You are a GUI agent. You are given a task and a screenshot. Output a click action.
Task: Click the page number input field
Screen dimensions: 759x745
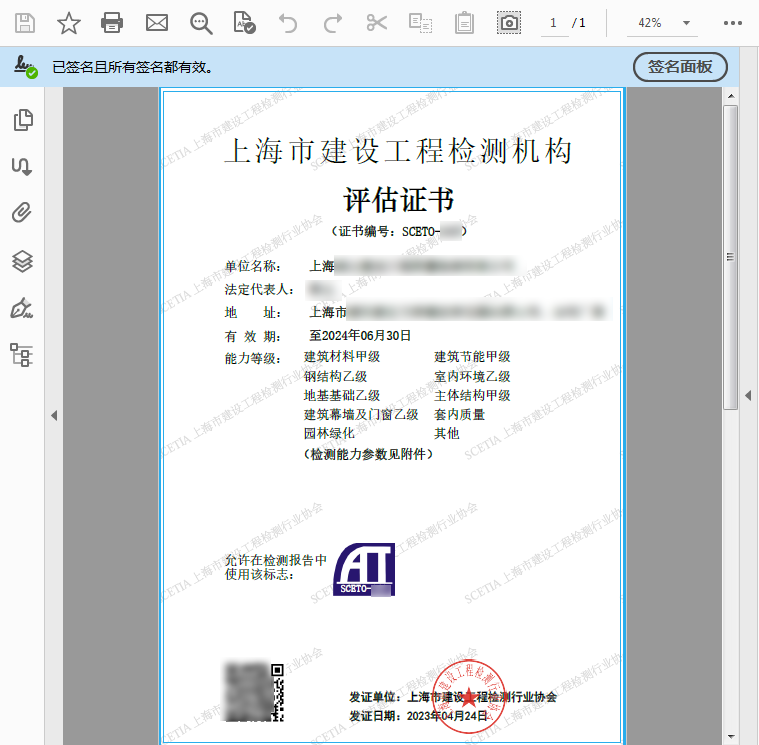[x=552, y=23]
